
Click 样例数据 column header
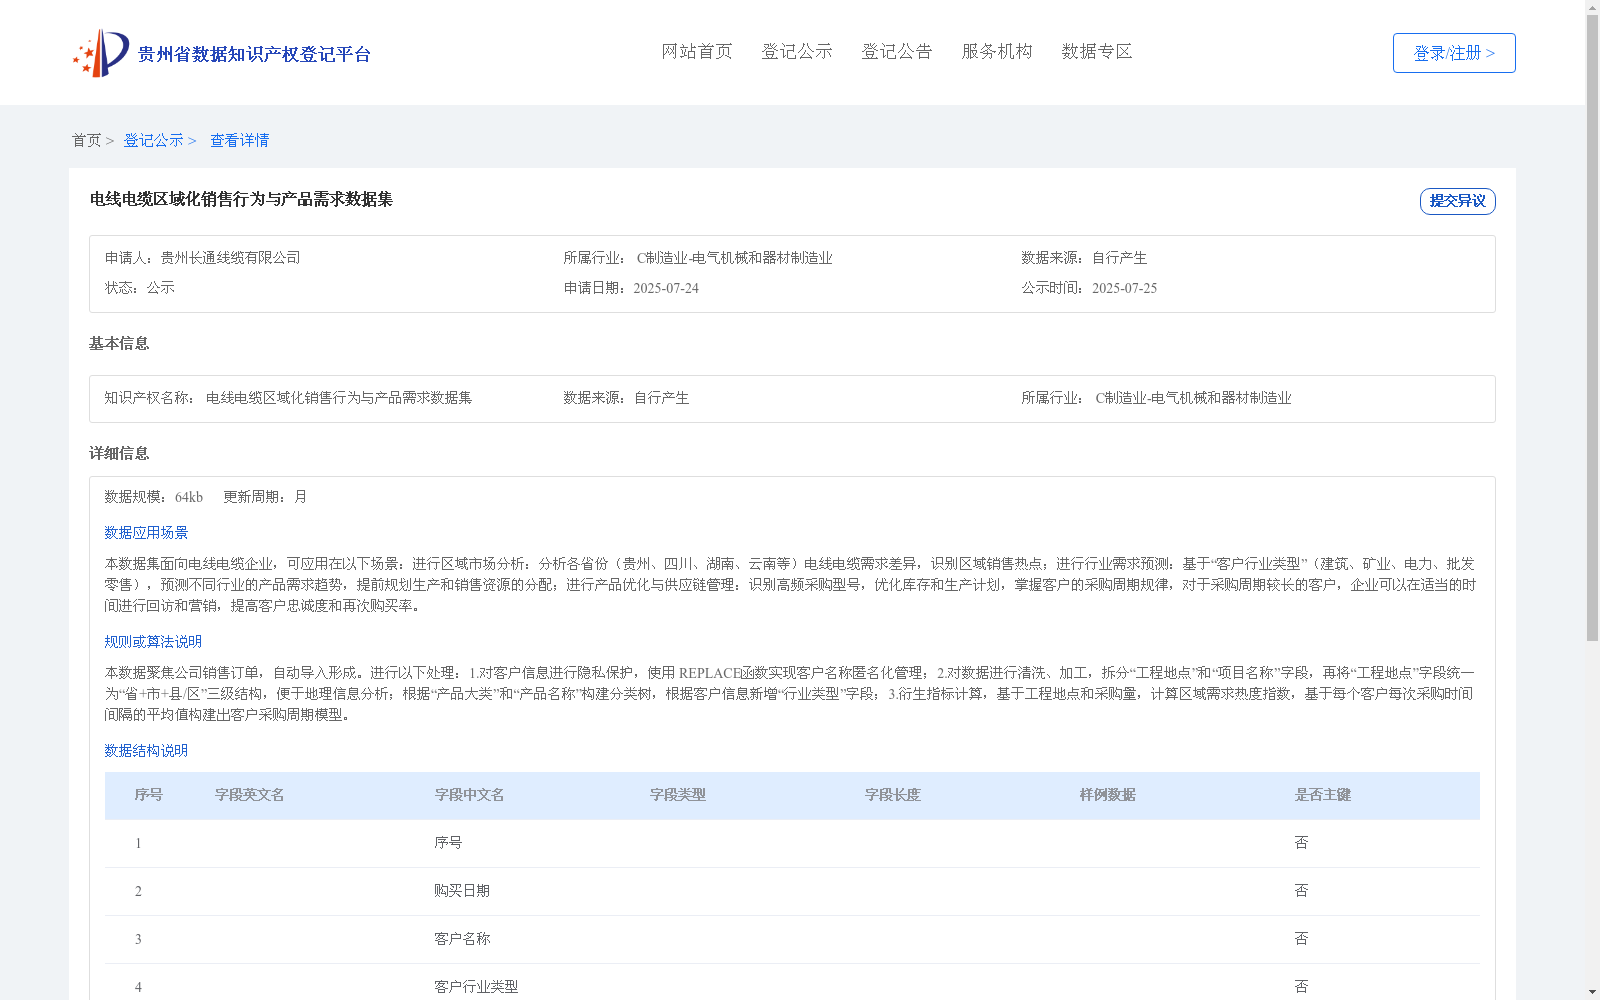pos(1108,795)
